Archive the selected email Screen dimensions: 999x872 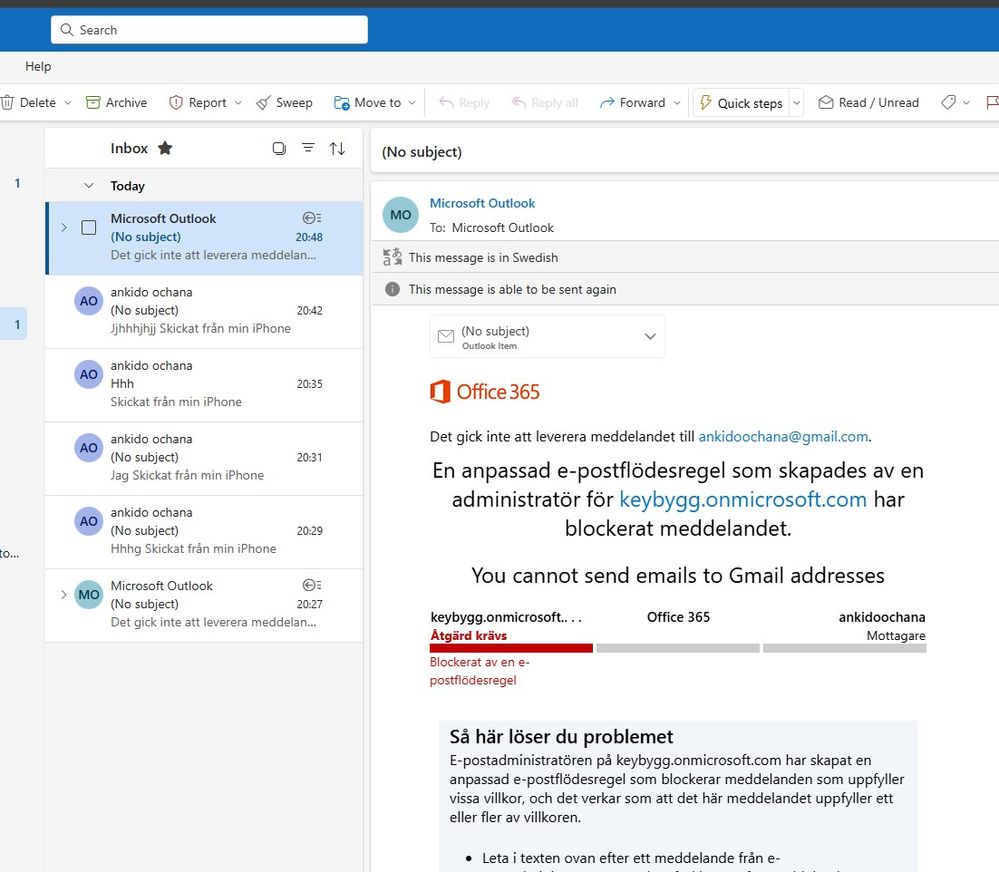(117, 103)
